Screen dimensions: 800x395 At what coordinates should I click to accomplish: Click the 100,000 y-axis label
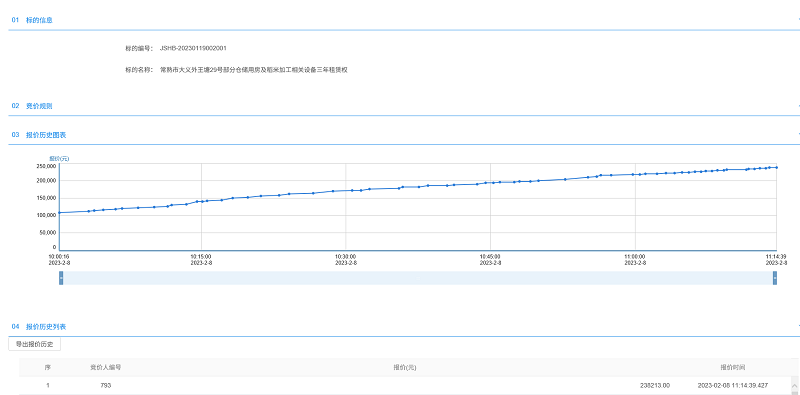tap(45, 215)
